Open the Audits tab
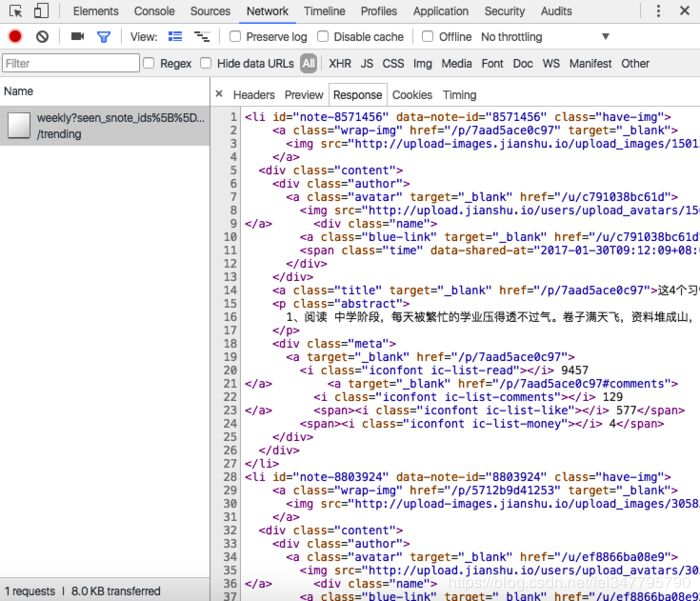The height and width of the screenshot is (601, 700). [556, 11]
